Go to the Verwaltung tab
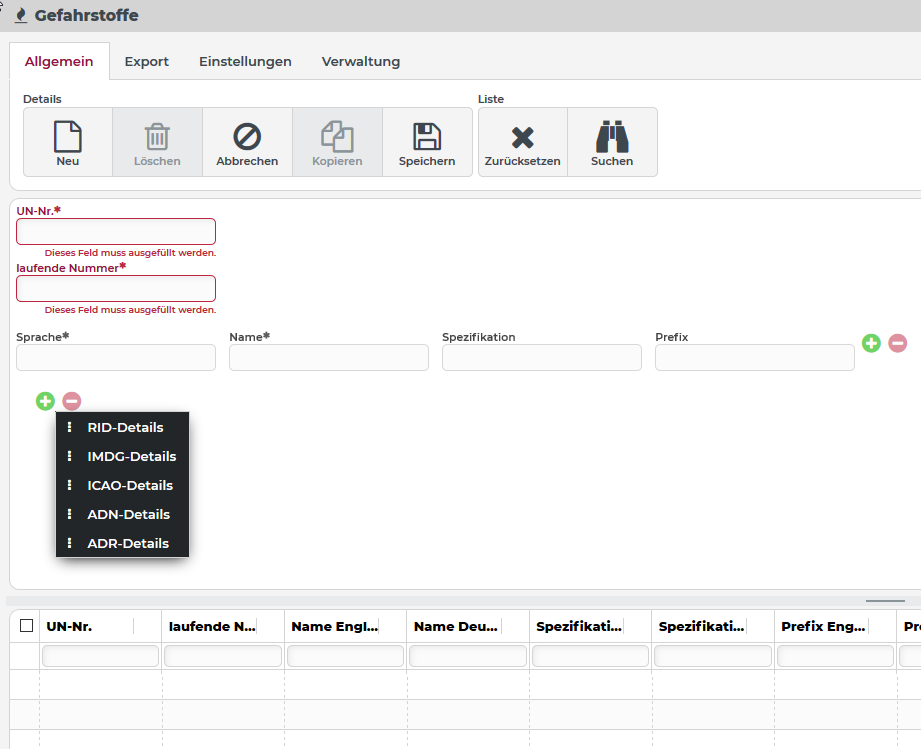Viewport: 921px width, 749px height. pos(360,61)
